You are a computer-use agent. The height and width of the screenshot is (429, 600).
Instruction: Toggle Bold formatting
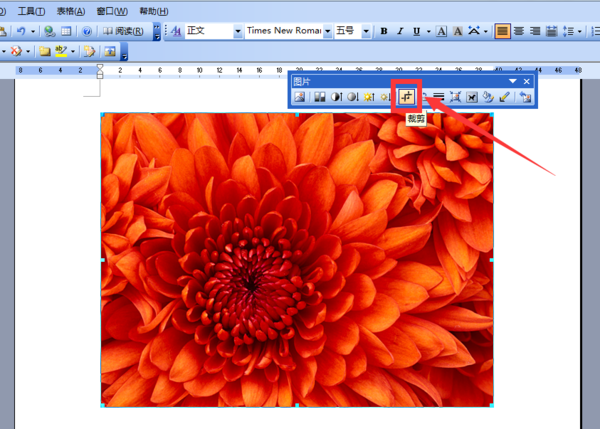pos(383,31)
